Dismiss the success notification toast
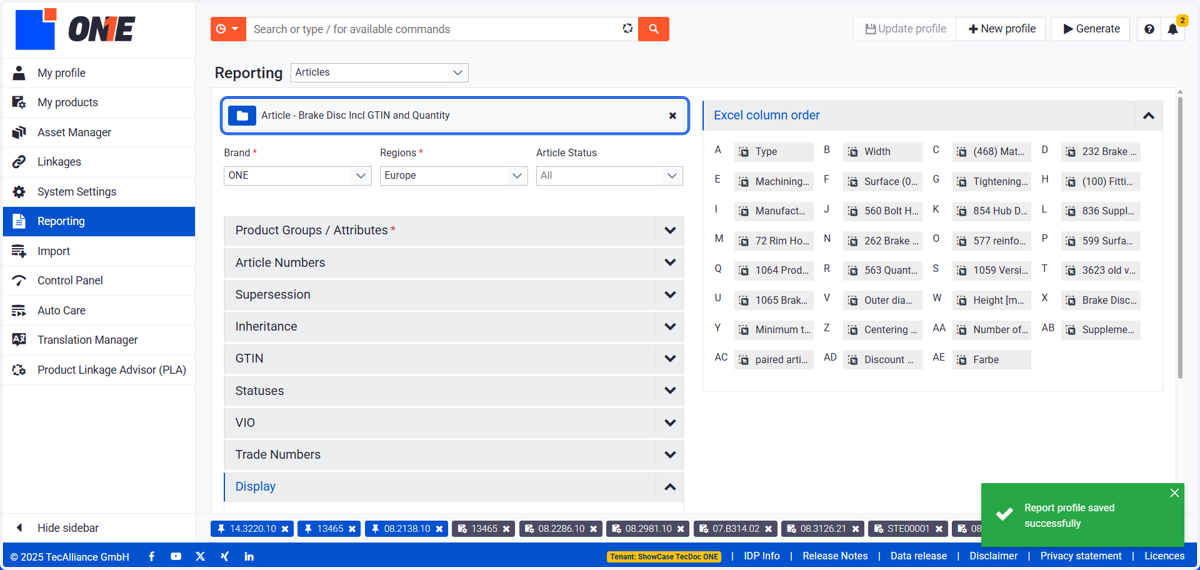Screen dimensions: 1200x570 pyautogui.click(x=1175, y=493)
